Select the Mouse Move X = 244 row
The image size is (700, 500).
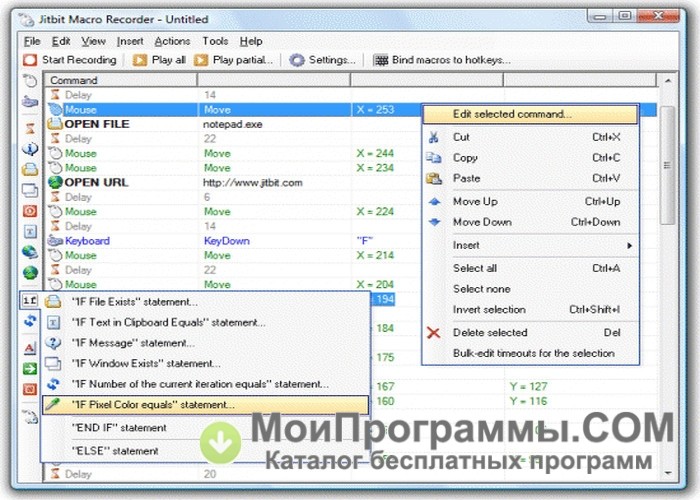tap(351, 154)
